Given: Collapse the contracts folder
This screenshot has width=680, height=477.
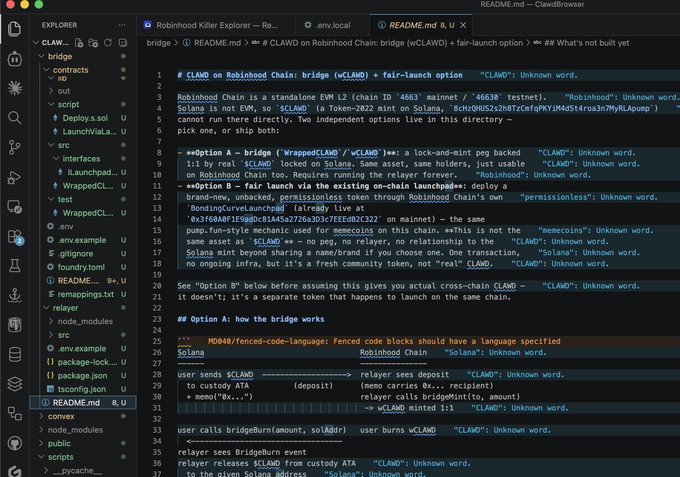Looking at the screenshot, I should (70, 70).
